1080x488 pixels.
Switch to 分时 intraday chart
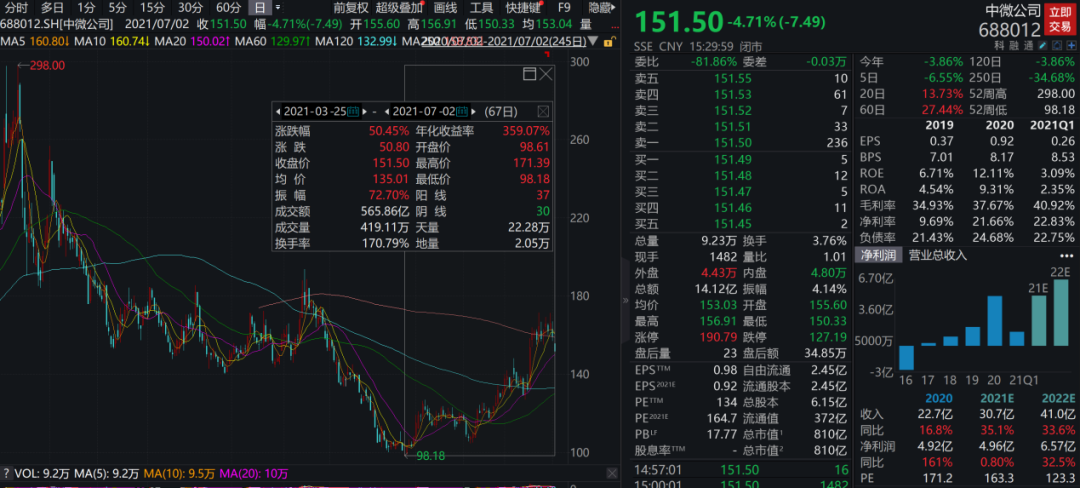coord(17,8)
